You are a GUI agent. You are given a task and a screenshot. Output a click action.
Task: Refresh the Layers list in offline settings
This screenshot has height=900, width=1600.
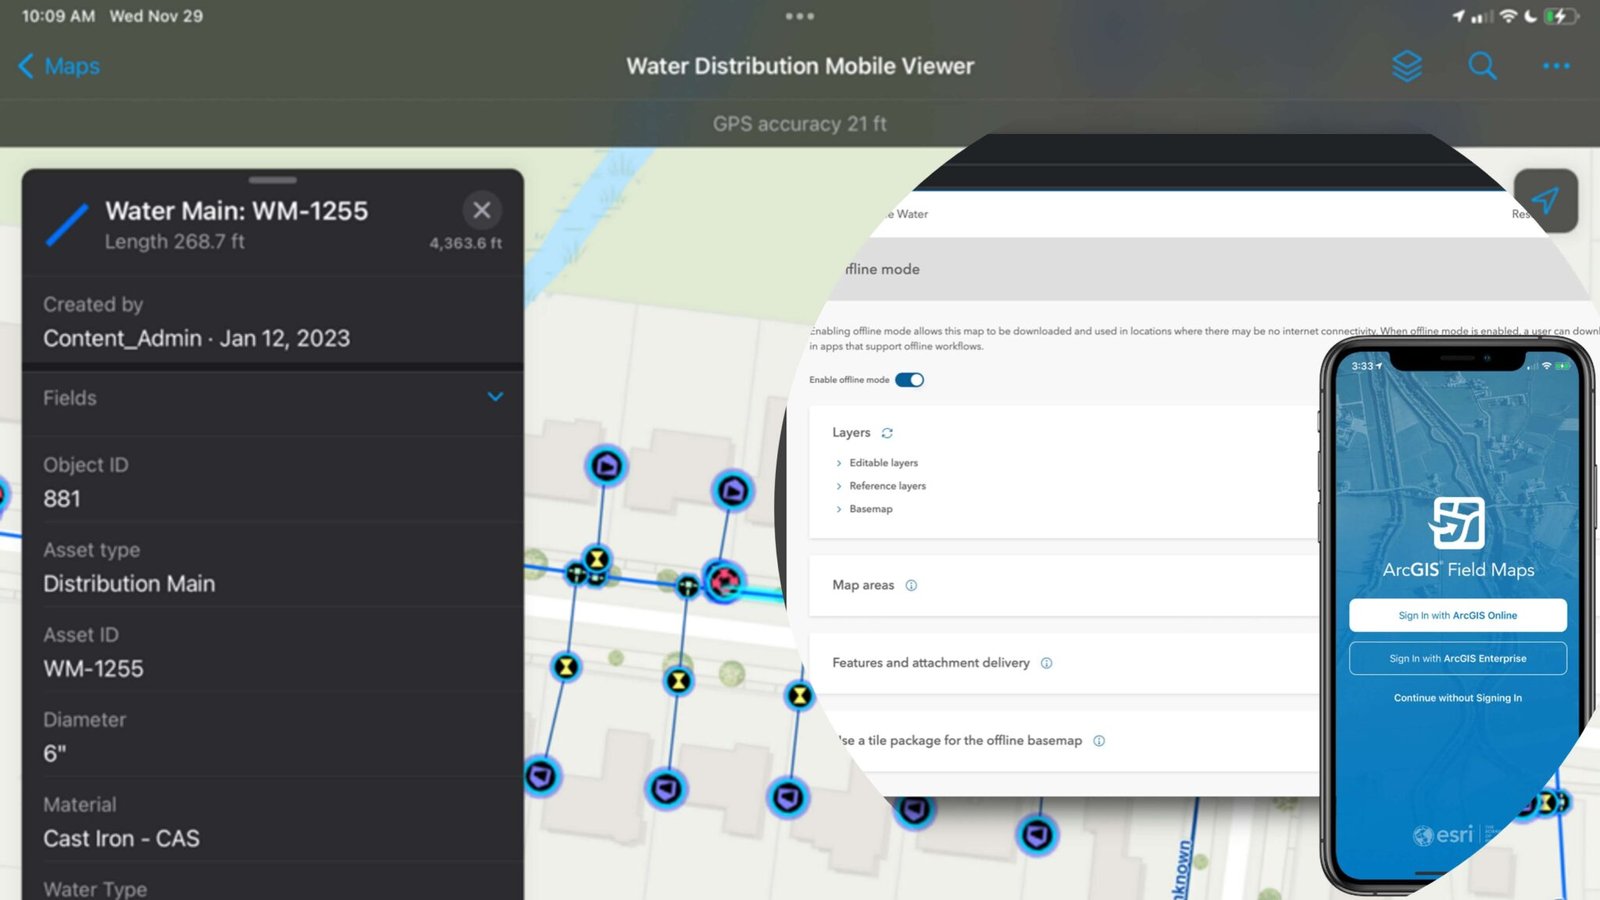888,432
